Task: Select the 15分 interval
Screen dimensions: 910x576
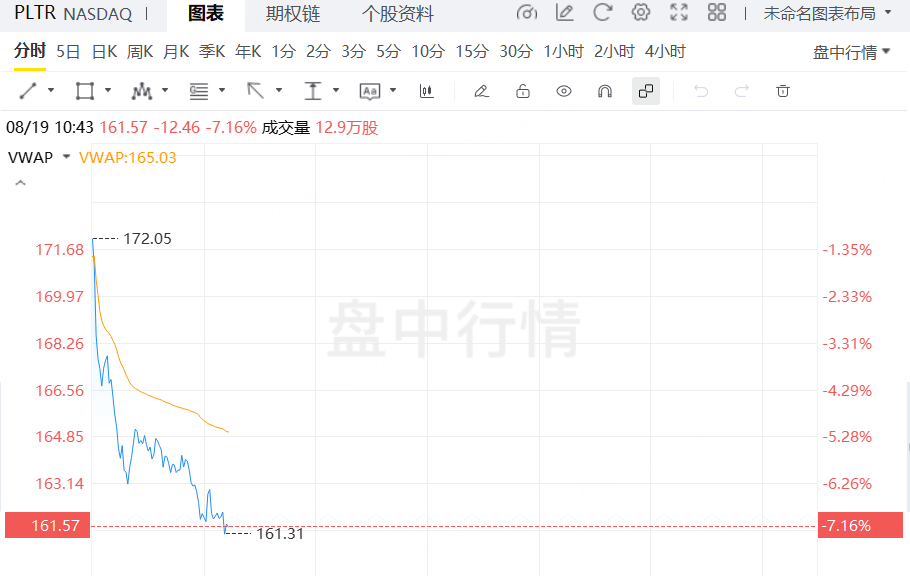Action: click(x=472, y=52)
